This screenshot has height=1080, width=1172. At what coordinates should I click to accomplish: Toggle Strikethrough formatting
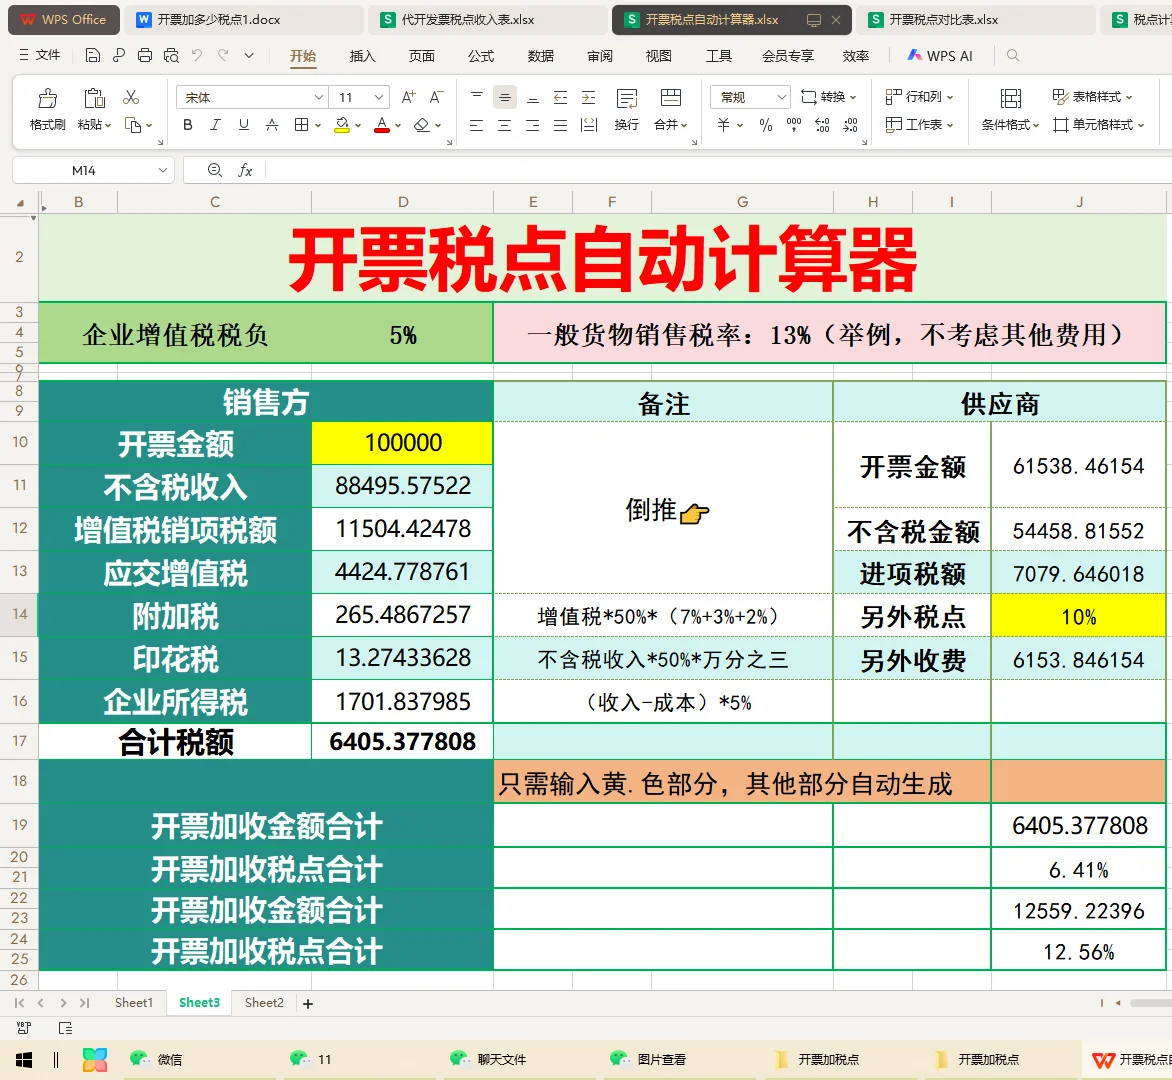click(272, 125)
